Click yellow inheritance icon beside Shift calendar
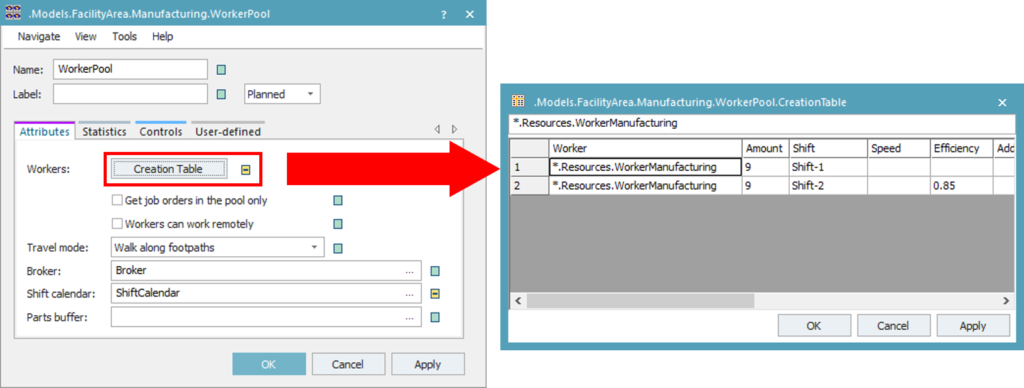1024x388 pixels. (x=436, y=294)
